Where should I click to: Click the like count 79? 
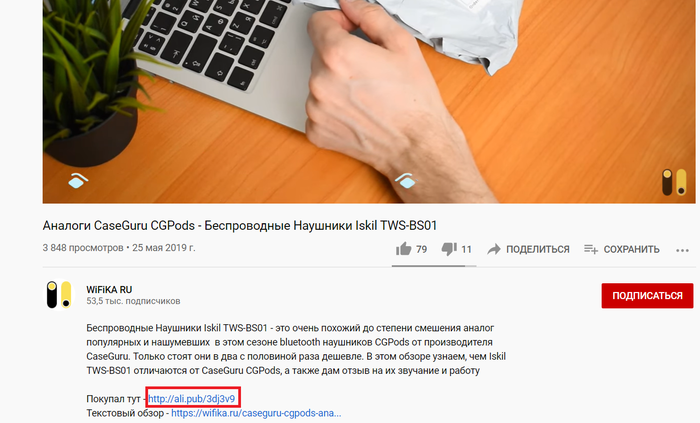pyautogui.click(x=422, y=249)
